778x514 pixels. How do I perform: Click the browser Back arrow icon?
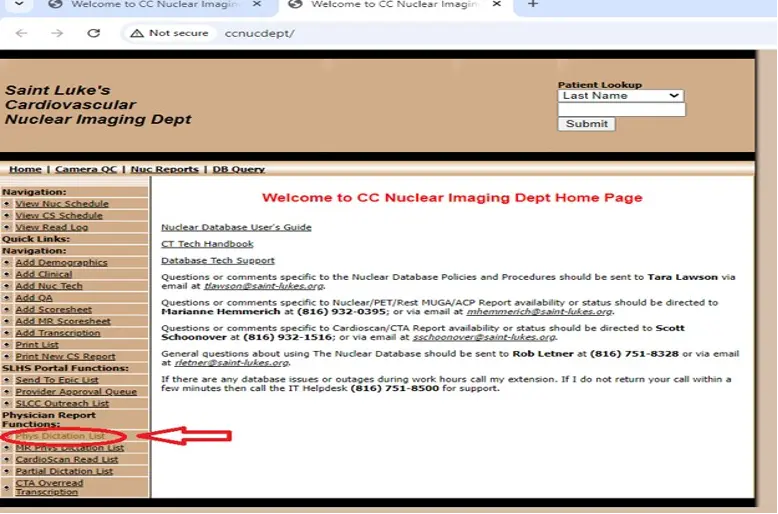click(22, 33)
